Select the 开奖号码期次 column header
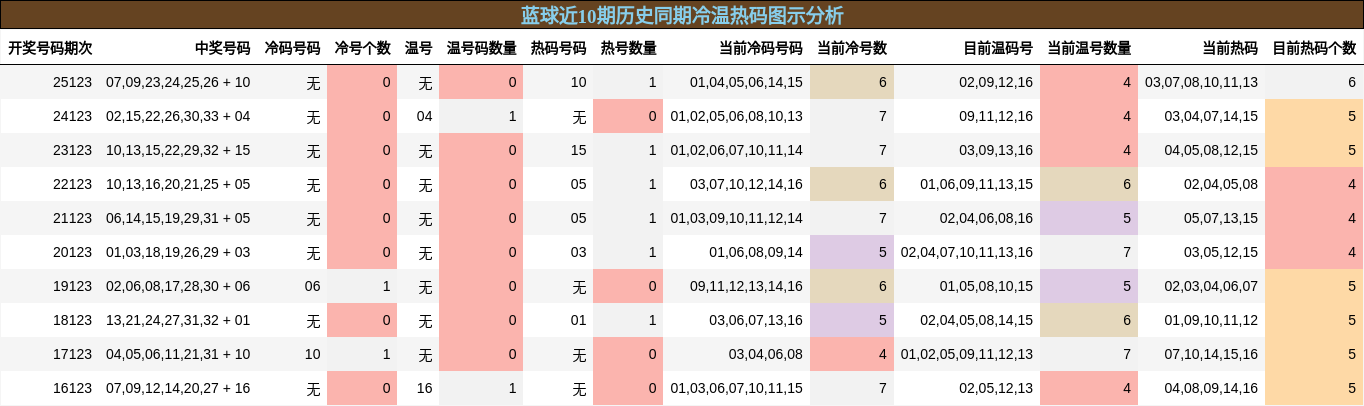Viewport: 1364px width, 406px height. pyautogui.click(x=50, y=47)
